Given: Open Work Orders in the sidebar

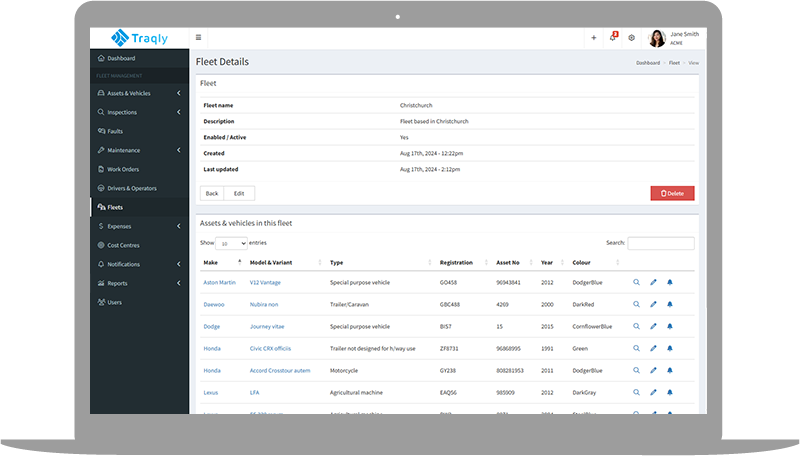Looking at the screenshot, I should click(139, 169).
